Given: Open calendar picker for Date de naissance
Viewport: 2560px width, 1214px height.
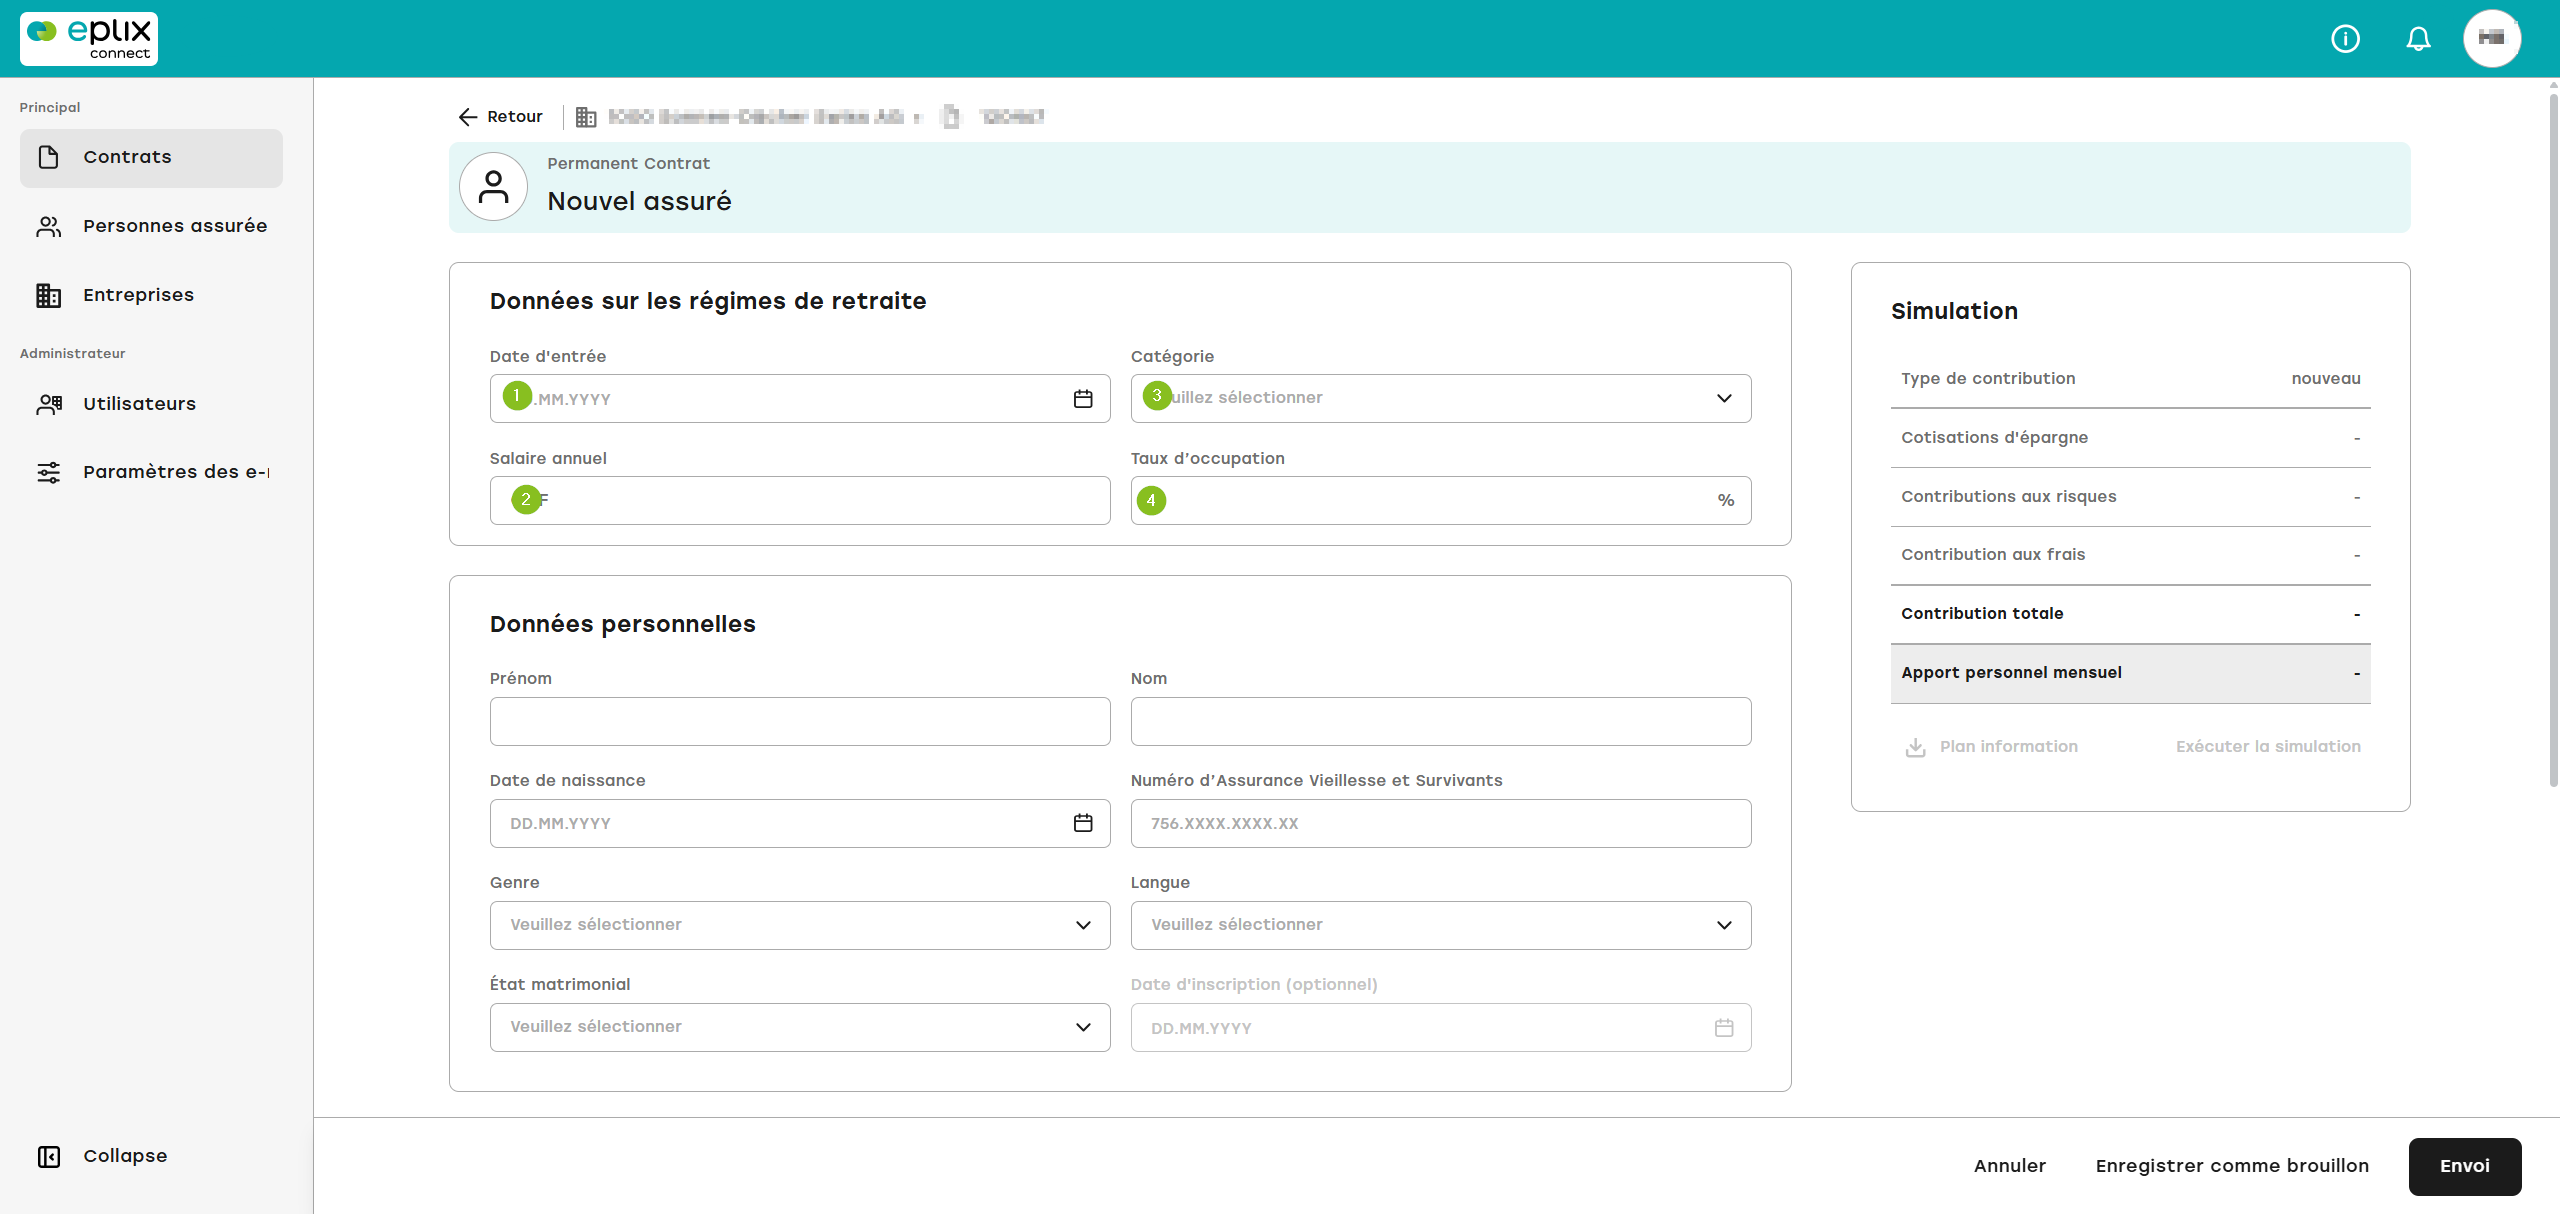Looking at the screenshot, I should click(x=1083, y=823).
